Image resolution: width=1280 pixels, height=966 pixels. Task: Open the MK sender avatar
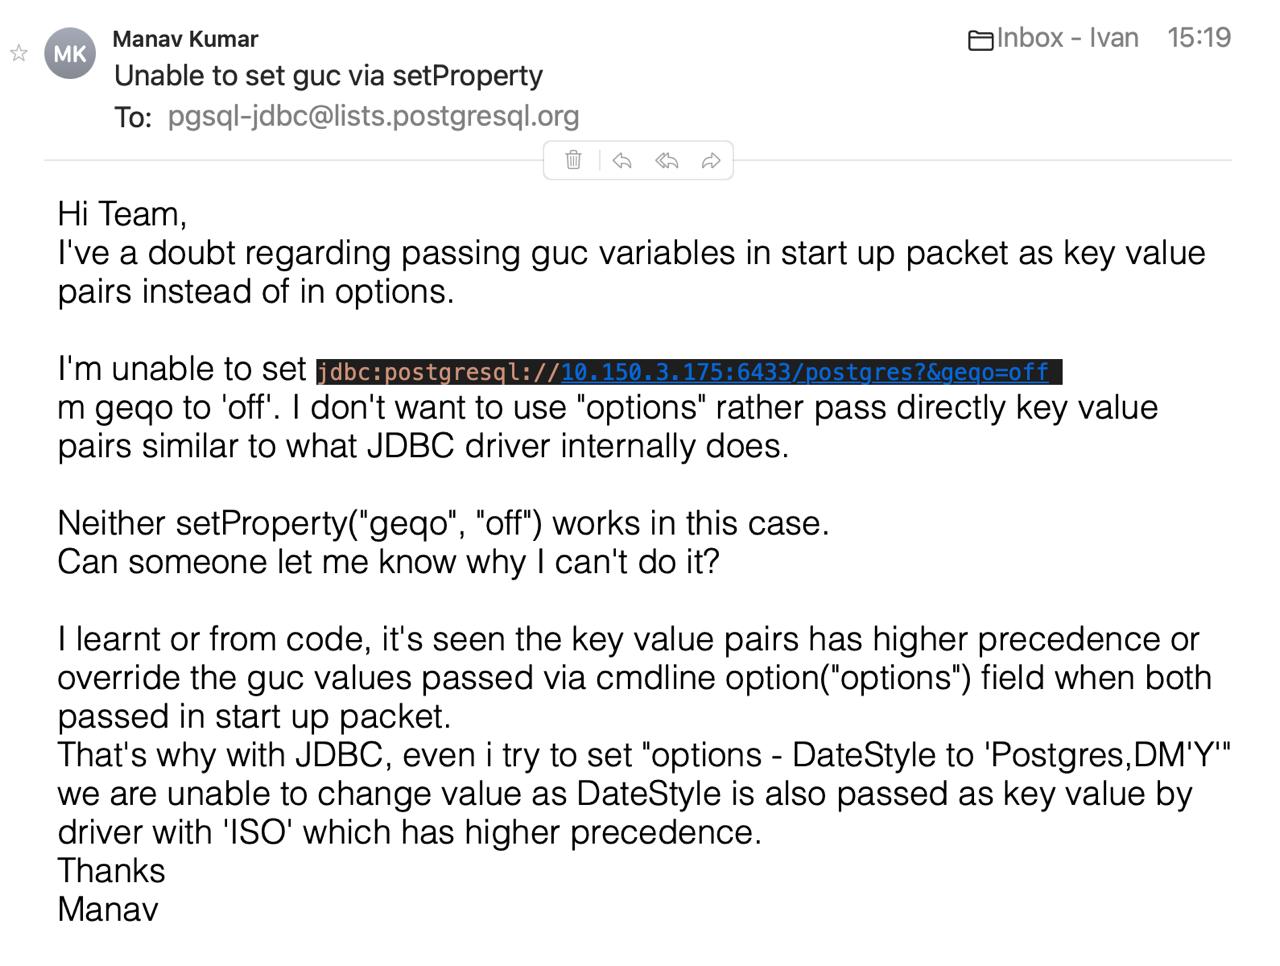(x=70, y=53)
